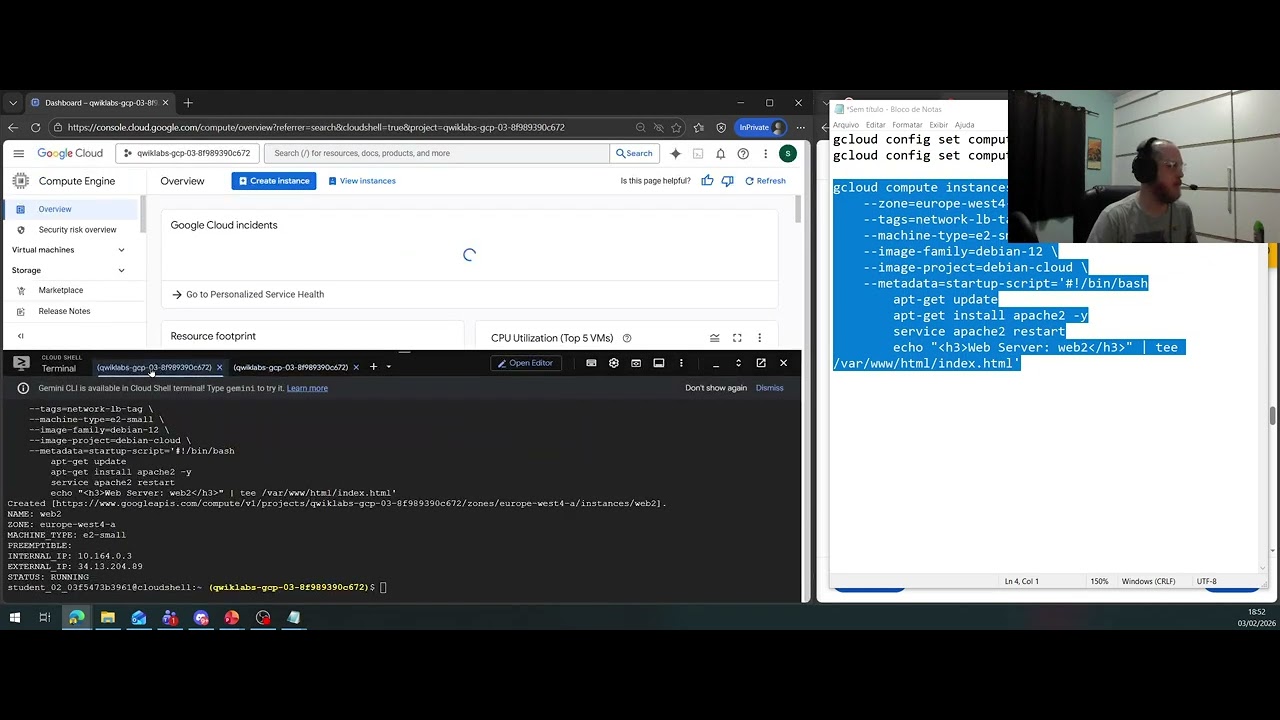Click View instances link

click(x=362, y=181)
